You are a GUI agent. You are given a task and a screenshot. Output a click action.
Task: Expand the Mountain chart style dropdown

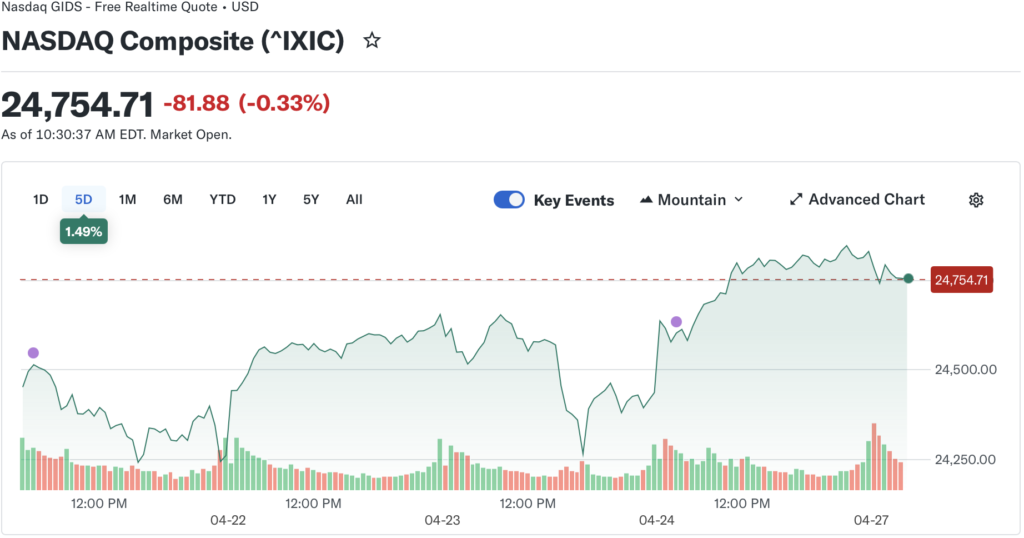pyautogui.click(x=739, y=200)
